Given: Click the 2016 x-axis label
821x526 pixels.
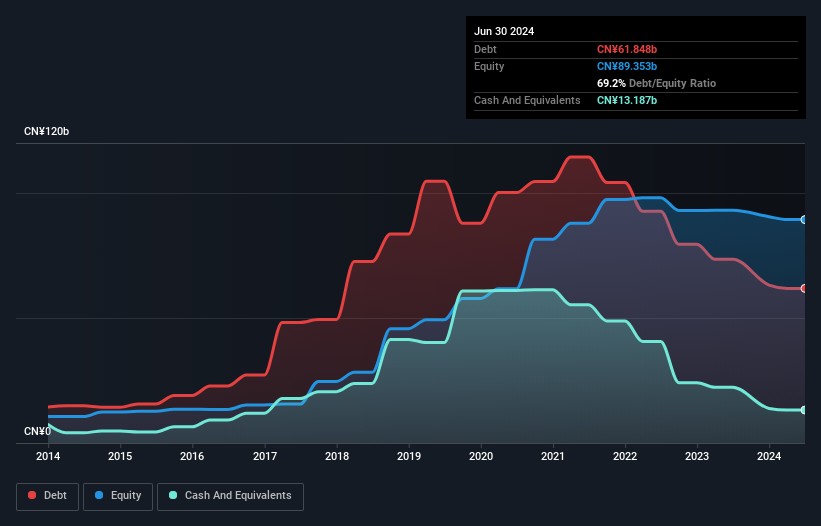Looking at the screenshot, I should [x=192, y=456].
